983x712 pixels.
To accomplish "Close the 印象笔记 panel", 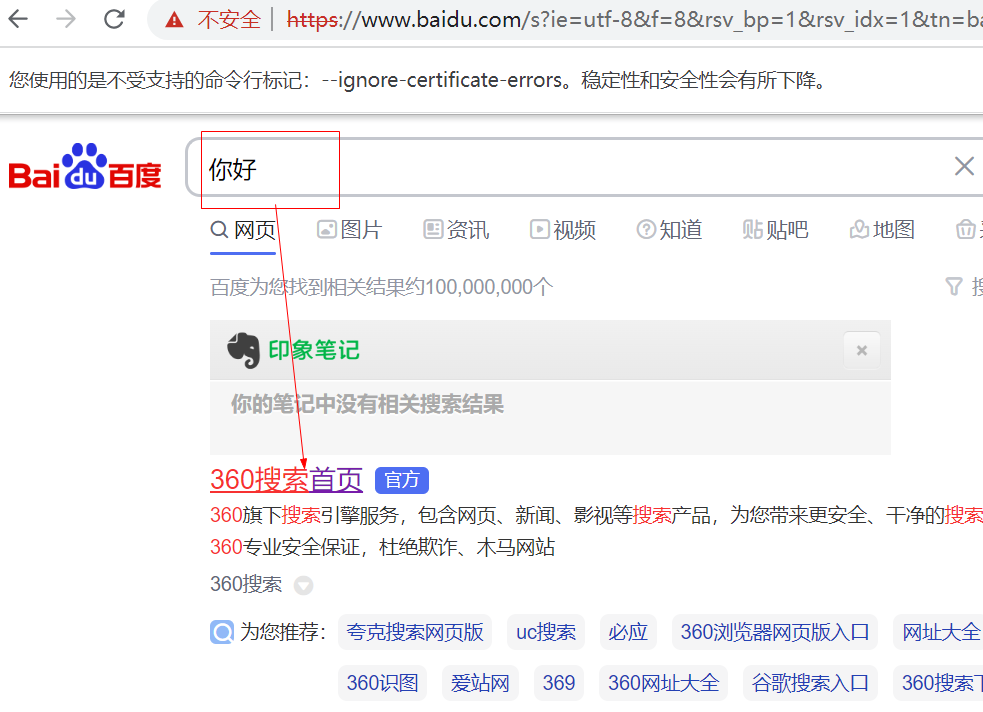I will click(862, 350).
